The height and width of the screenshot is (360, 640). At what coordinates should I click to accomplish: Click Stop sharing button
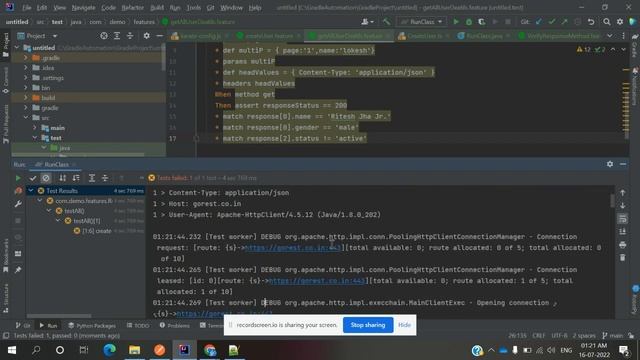click(x=368, y=325)
